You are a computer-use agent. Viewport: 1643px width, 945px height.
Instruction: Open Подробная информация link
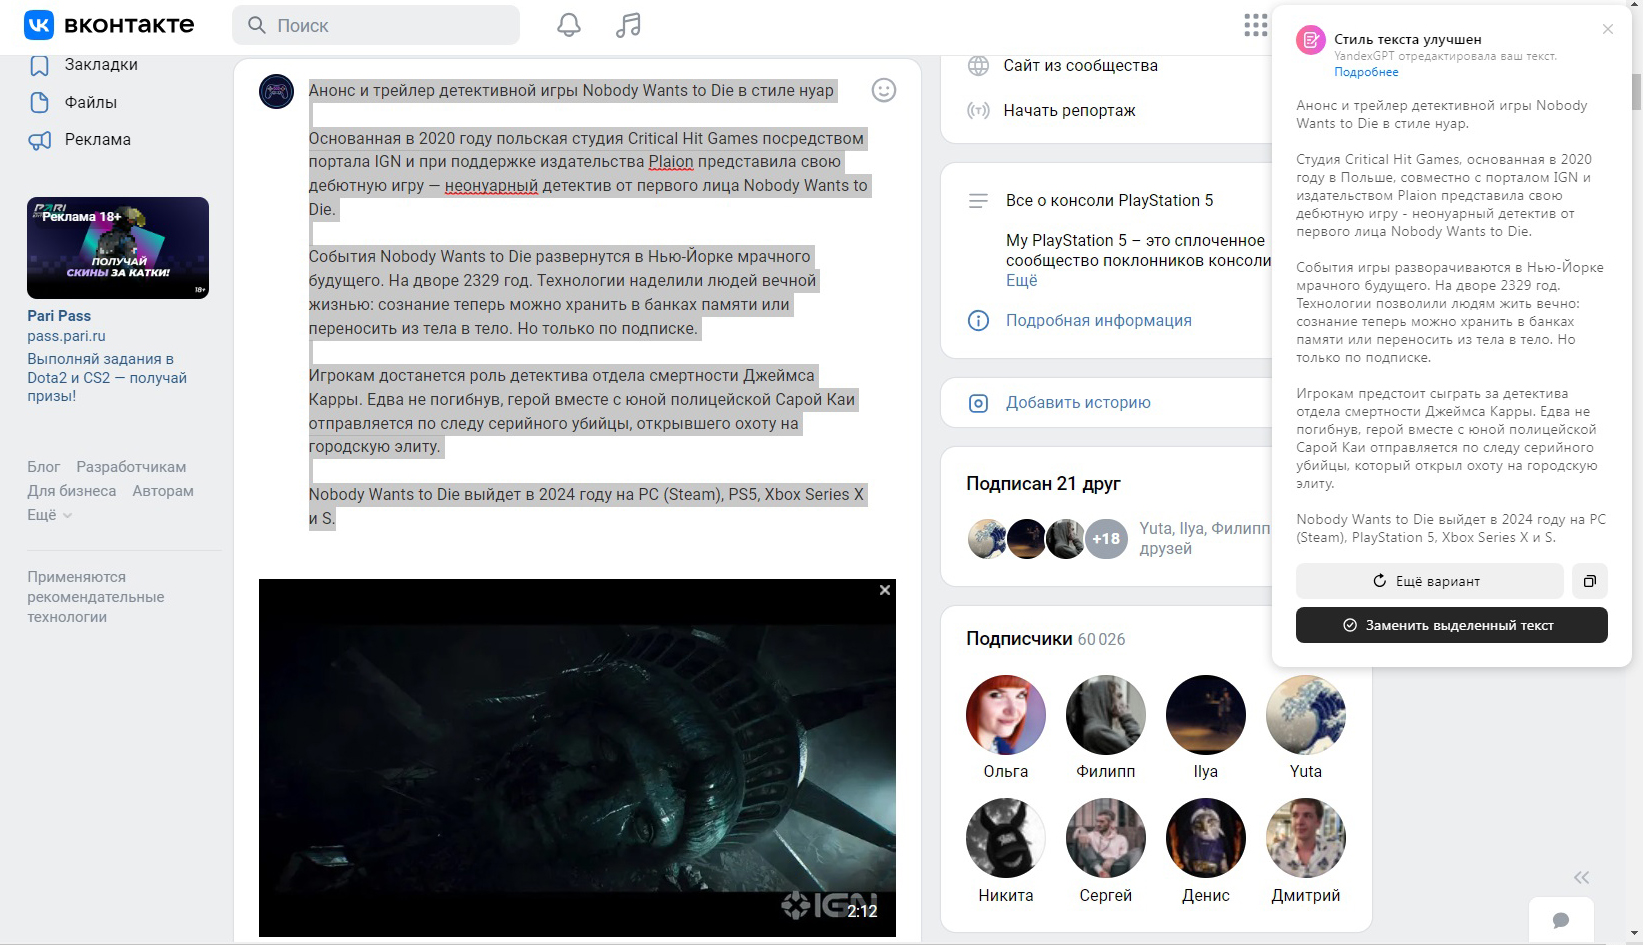coord(1098,320)
